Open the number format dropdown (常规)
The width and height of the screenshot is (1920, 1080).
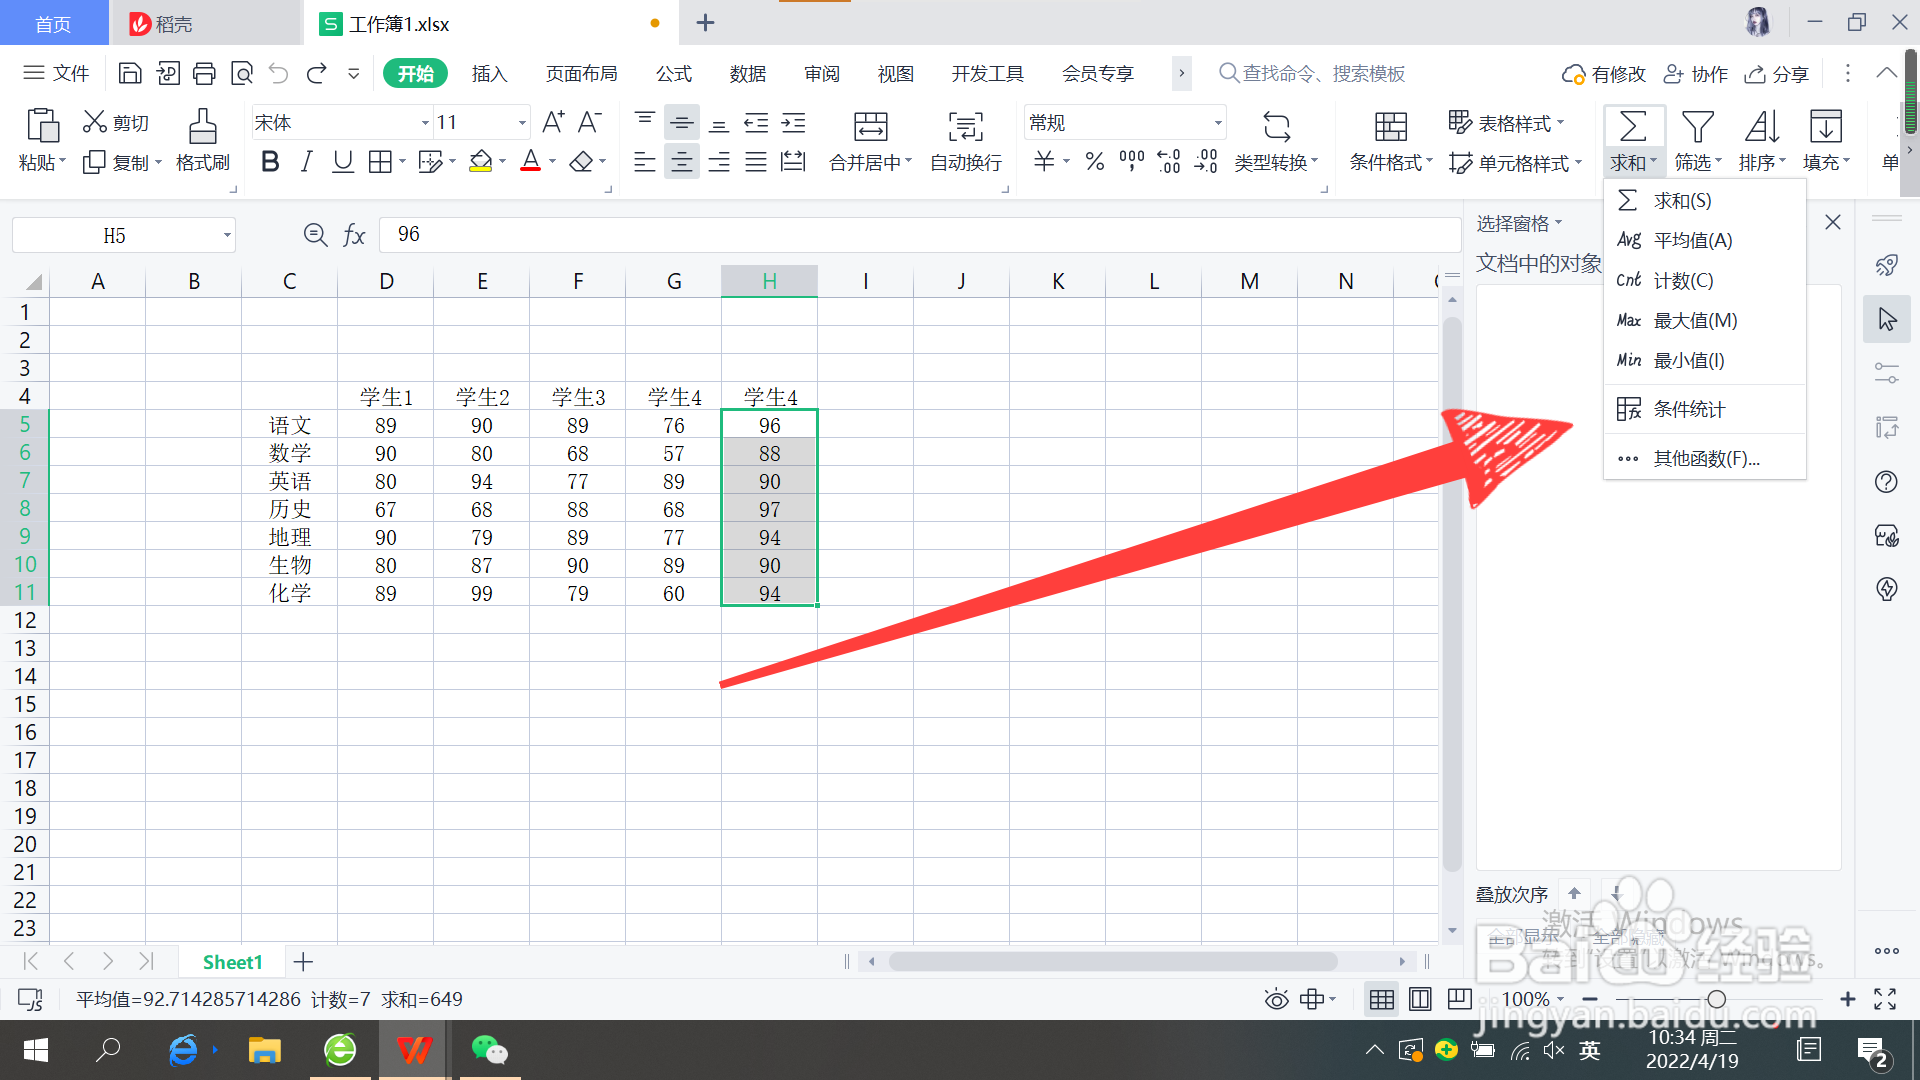pyautogui.click(x=1218, y=123)
